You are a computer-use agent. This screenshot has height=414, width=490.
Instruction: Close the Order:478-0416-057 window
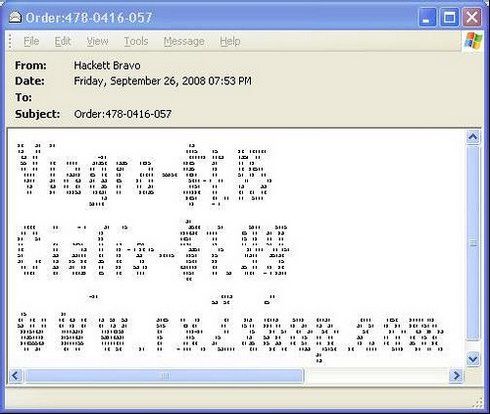click(x=472, y=17)
